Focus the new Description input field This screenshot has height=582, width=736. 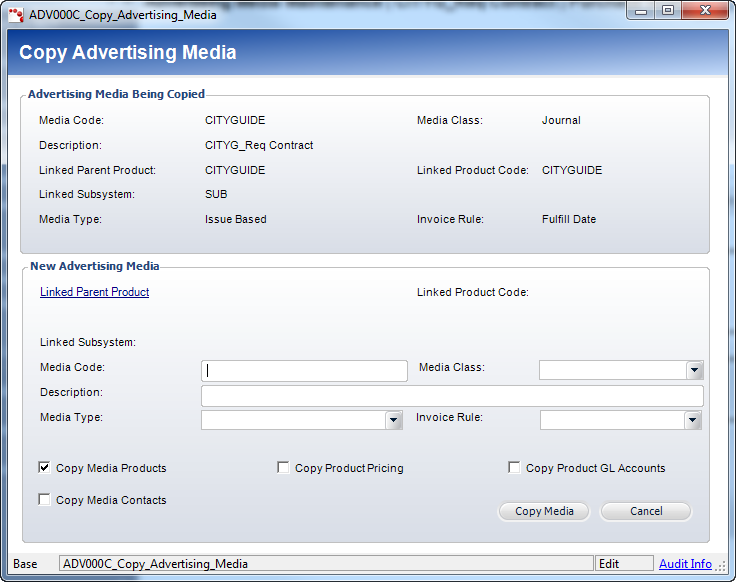452,396
